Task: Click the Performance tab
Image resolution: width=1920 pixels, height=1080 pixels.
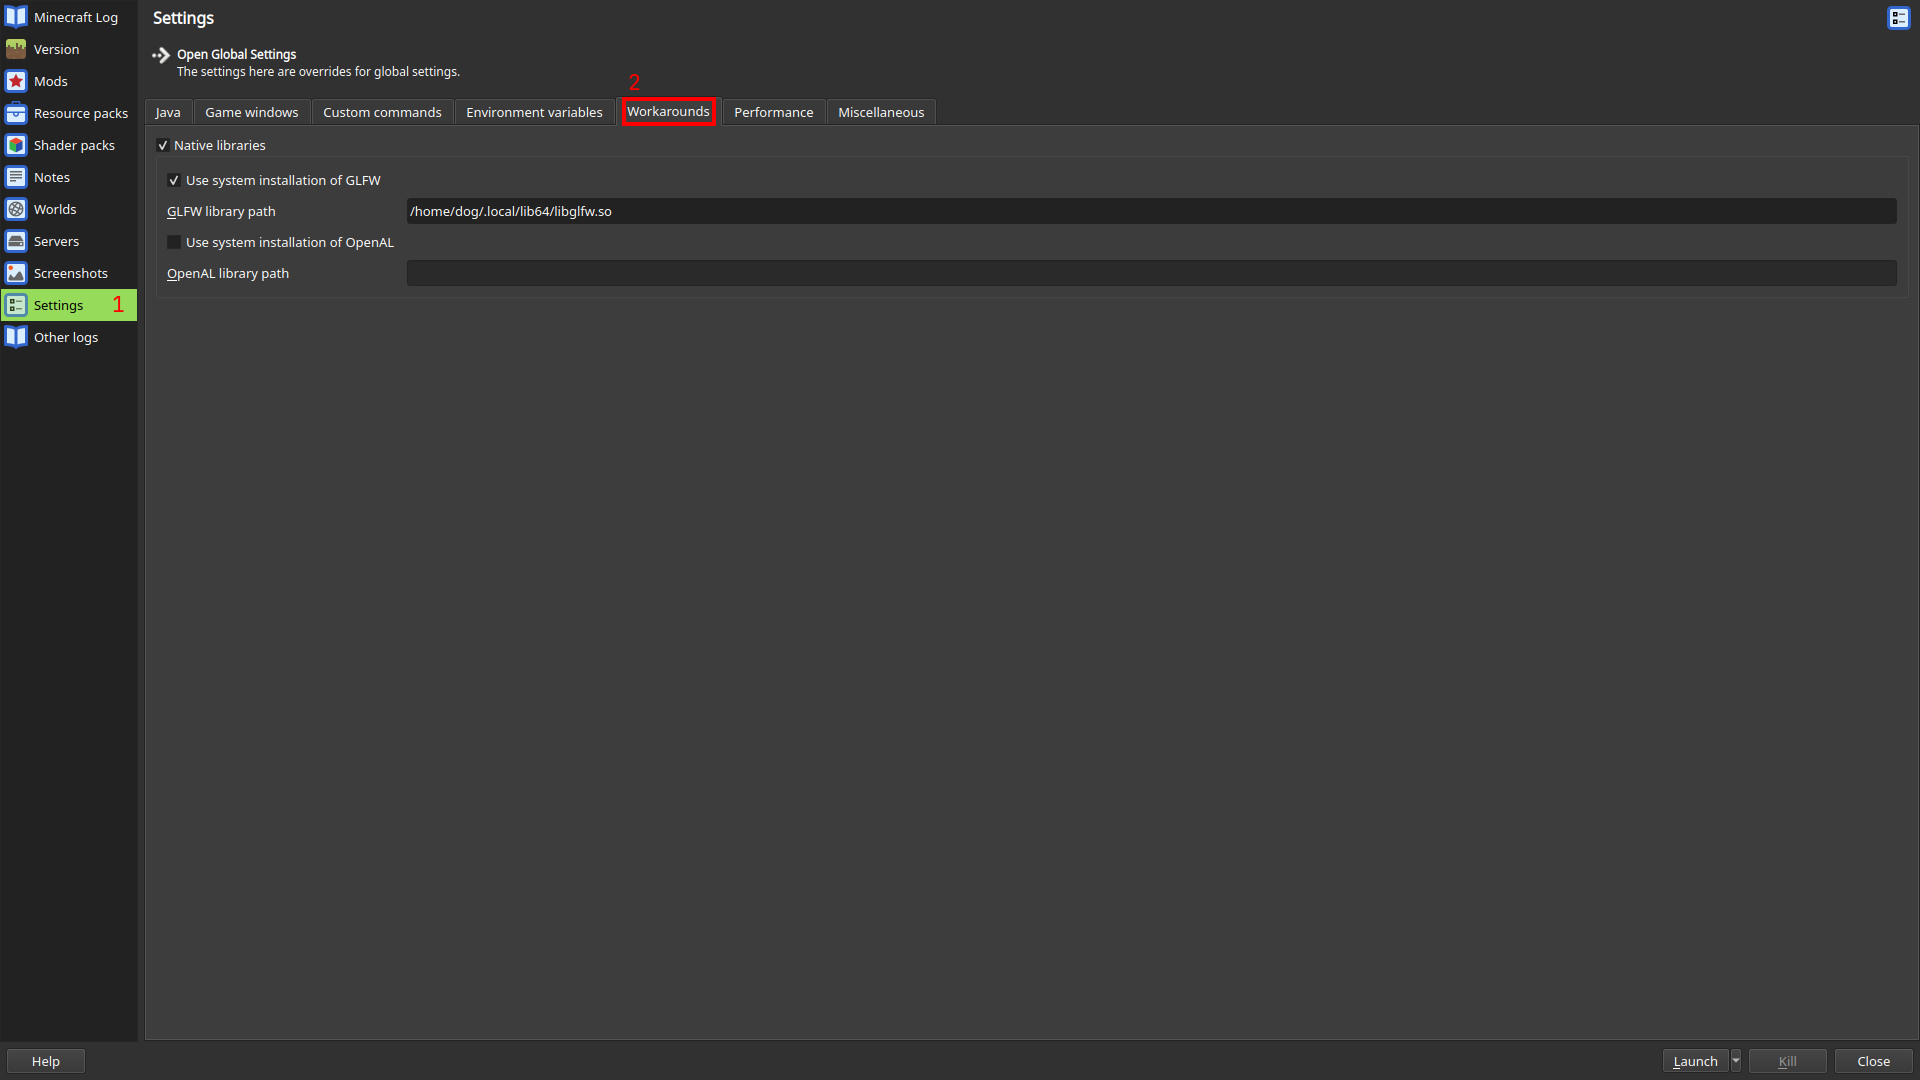Action: (773, 111)
